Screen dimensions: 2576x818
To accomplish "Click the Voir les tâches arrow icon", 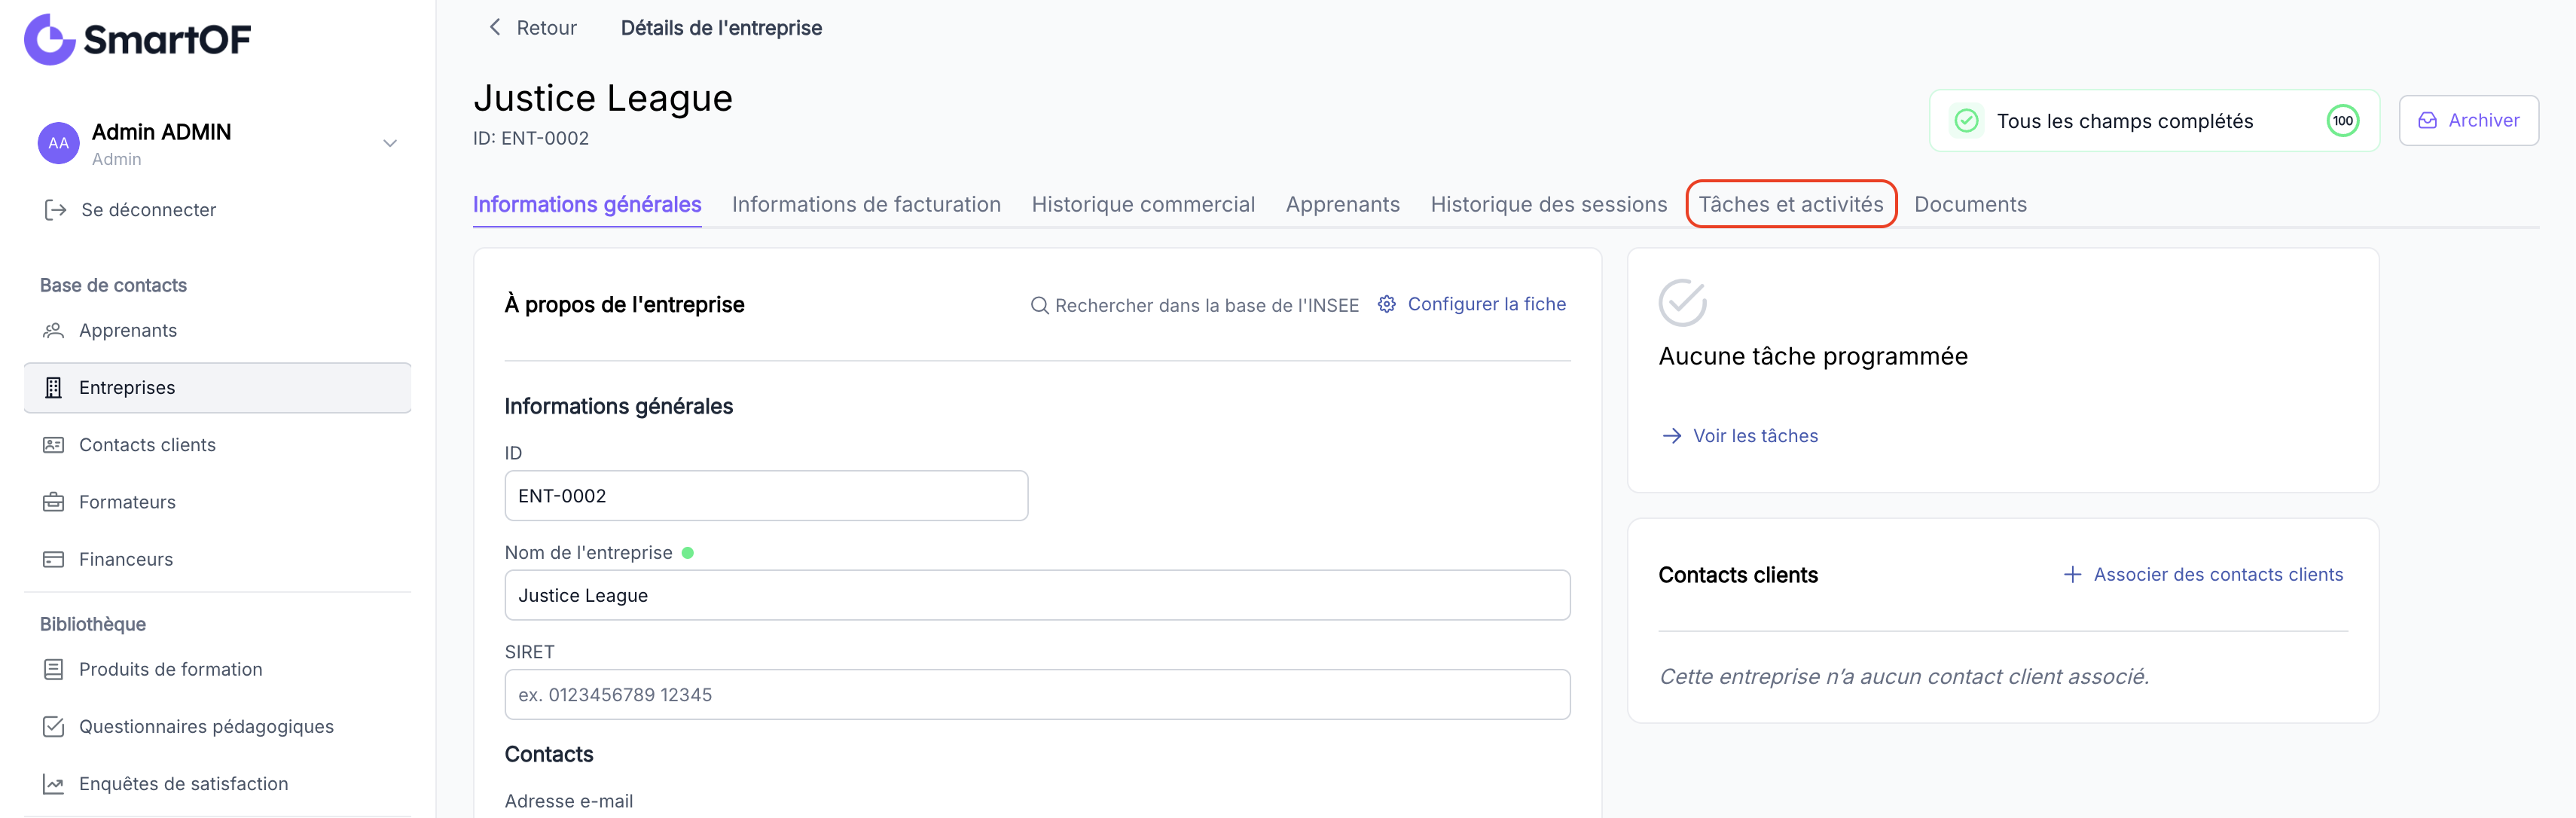I will [x=1671, y=436].
